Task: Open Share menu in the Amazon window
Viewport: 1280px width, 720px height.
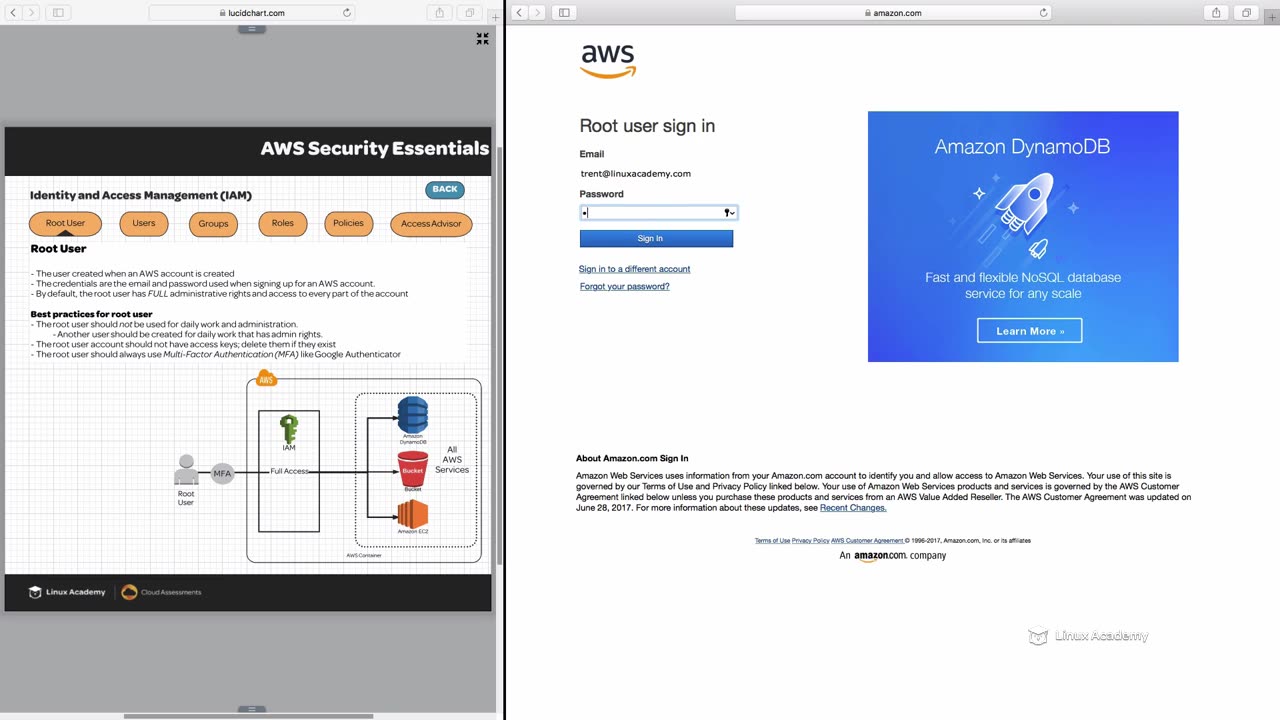Action: [1216, 13]
